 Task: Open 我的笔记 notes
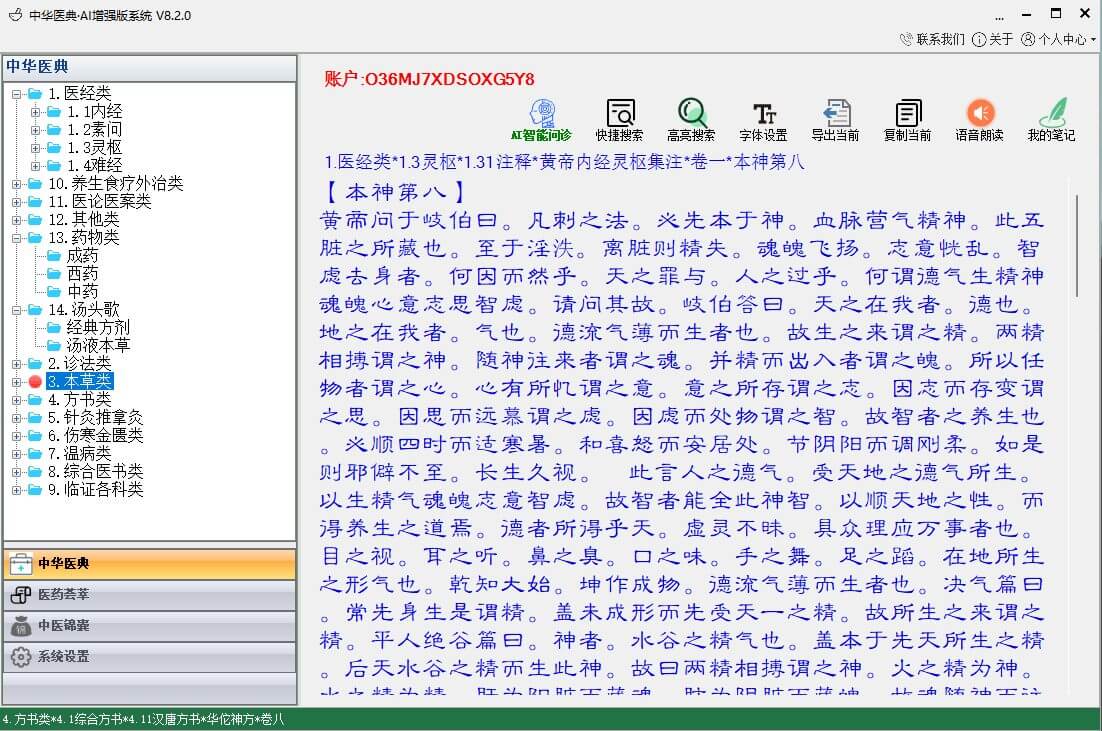[1051, 120]
